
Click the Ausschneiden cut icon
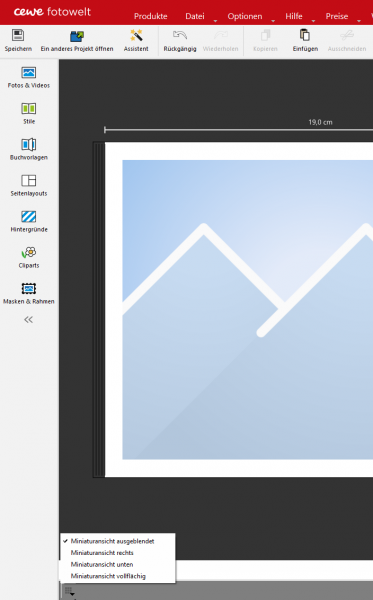point(347,35)
